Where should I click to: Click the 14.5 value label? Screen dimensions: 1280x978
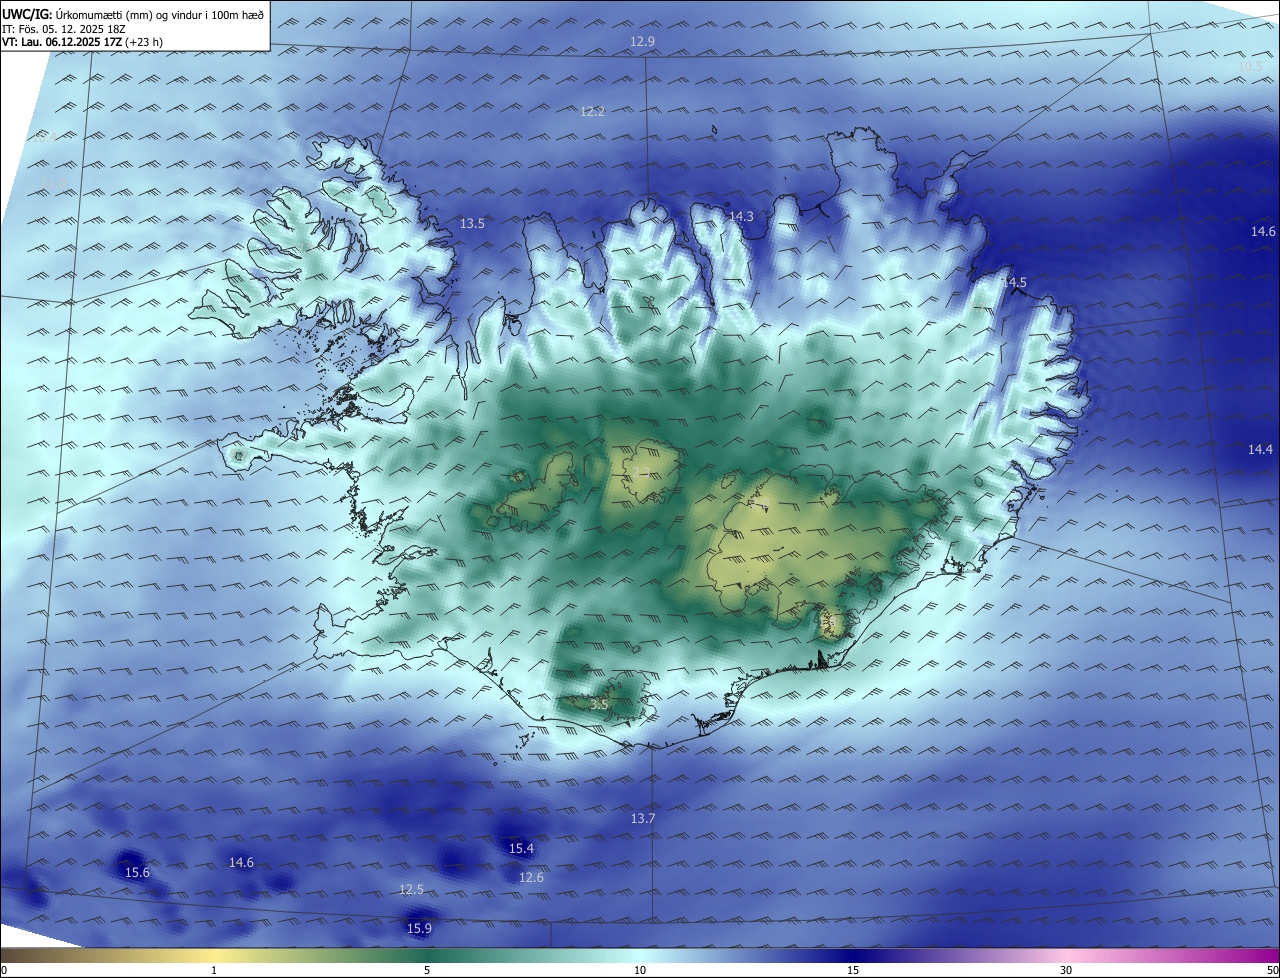(1014, 283)
